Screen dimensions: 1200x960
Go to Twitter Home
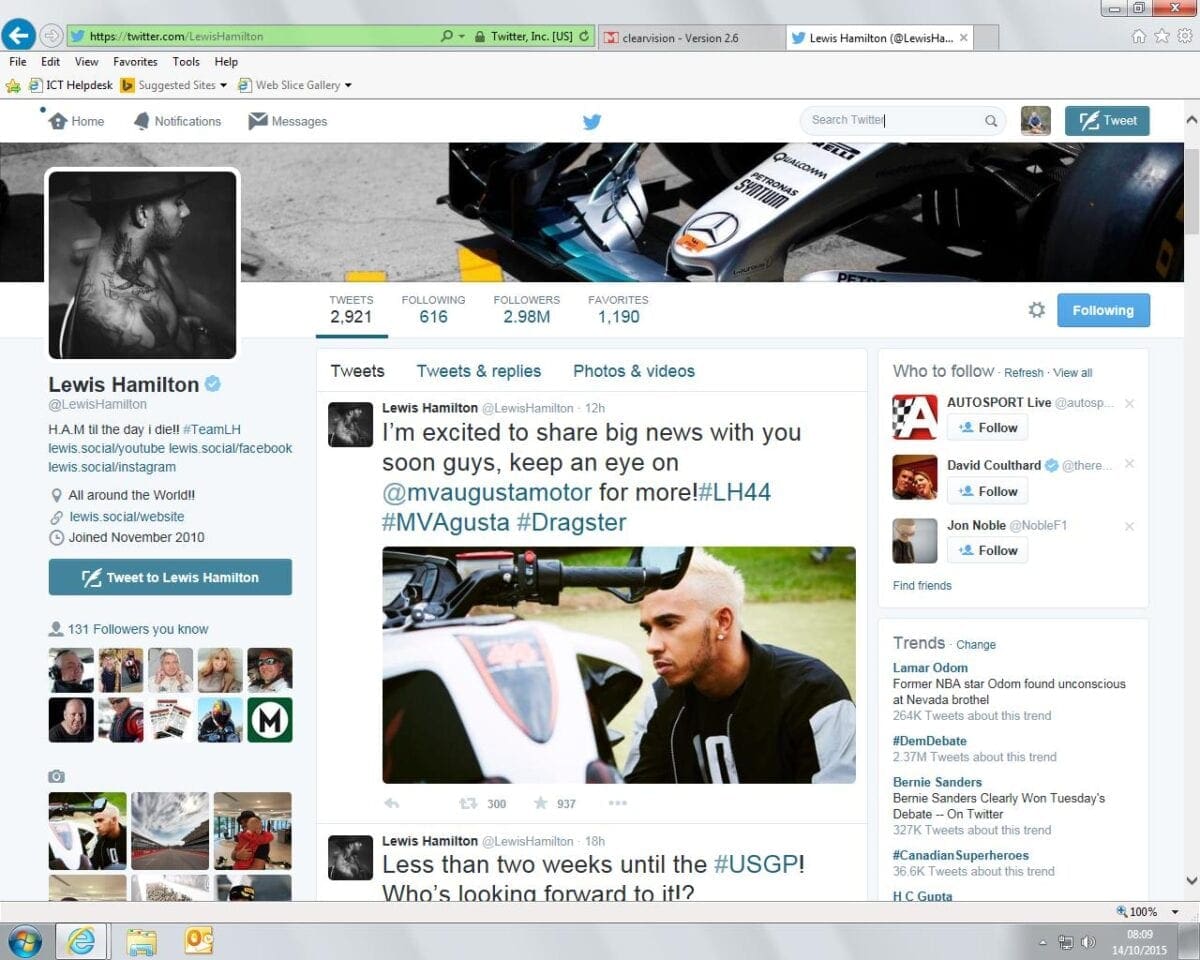76,121
